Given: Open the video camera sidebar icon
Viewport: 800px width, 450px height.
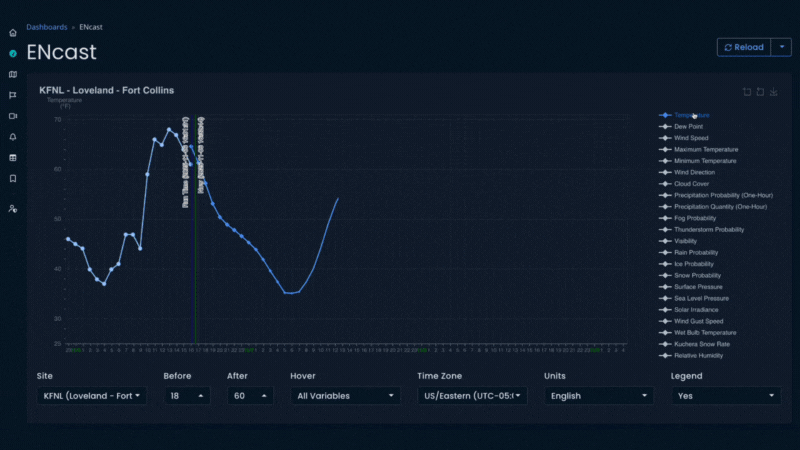Looking at the screenshot, I should point(13,116).
